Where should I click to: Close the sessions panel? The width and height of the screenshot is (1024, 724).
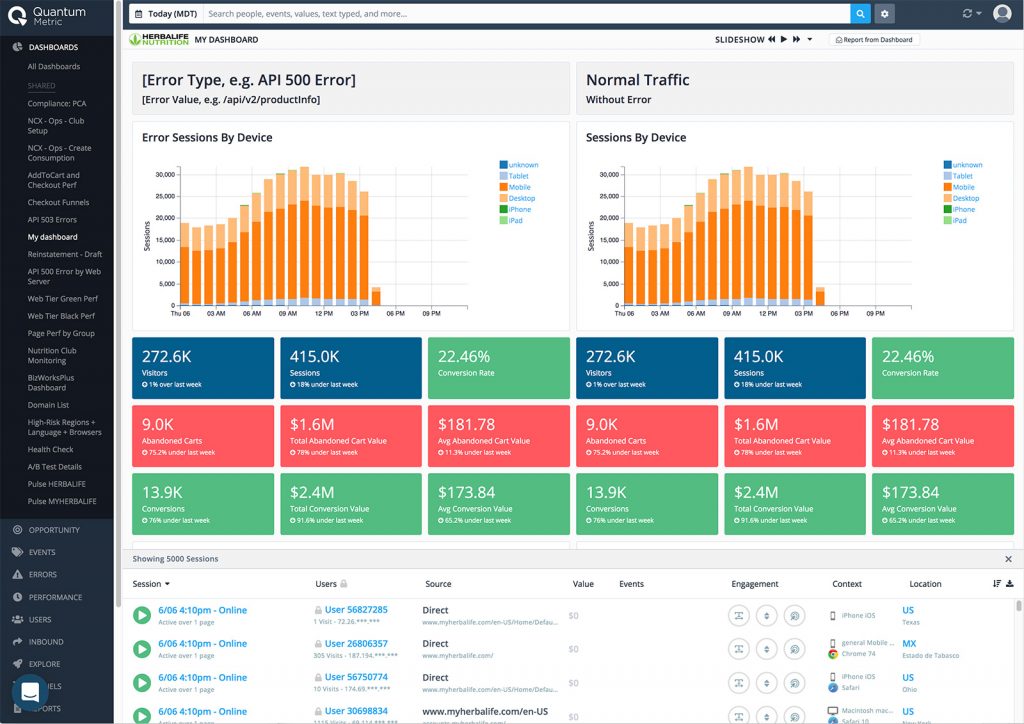(1008, 559)
